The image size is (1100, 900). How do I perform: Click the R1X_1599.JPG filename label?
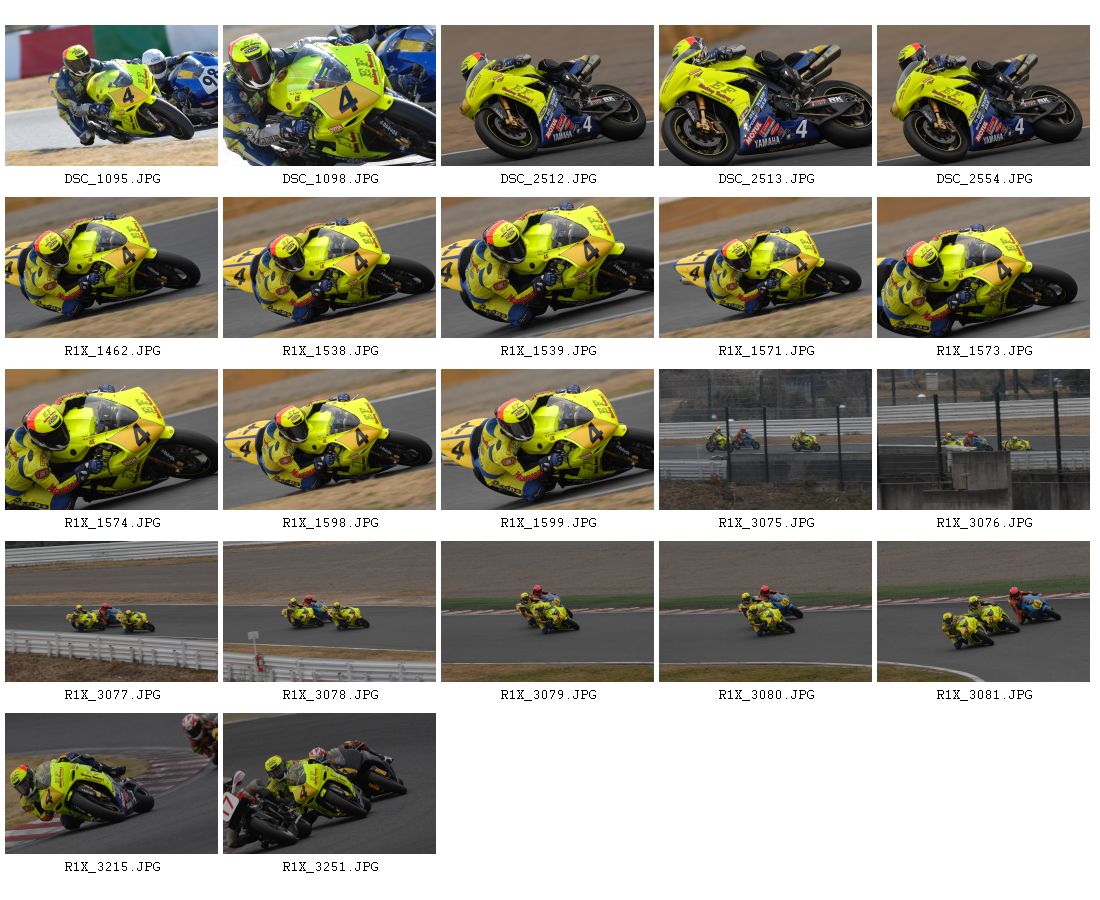tap(549, 523)
